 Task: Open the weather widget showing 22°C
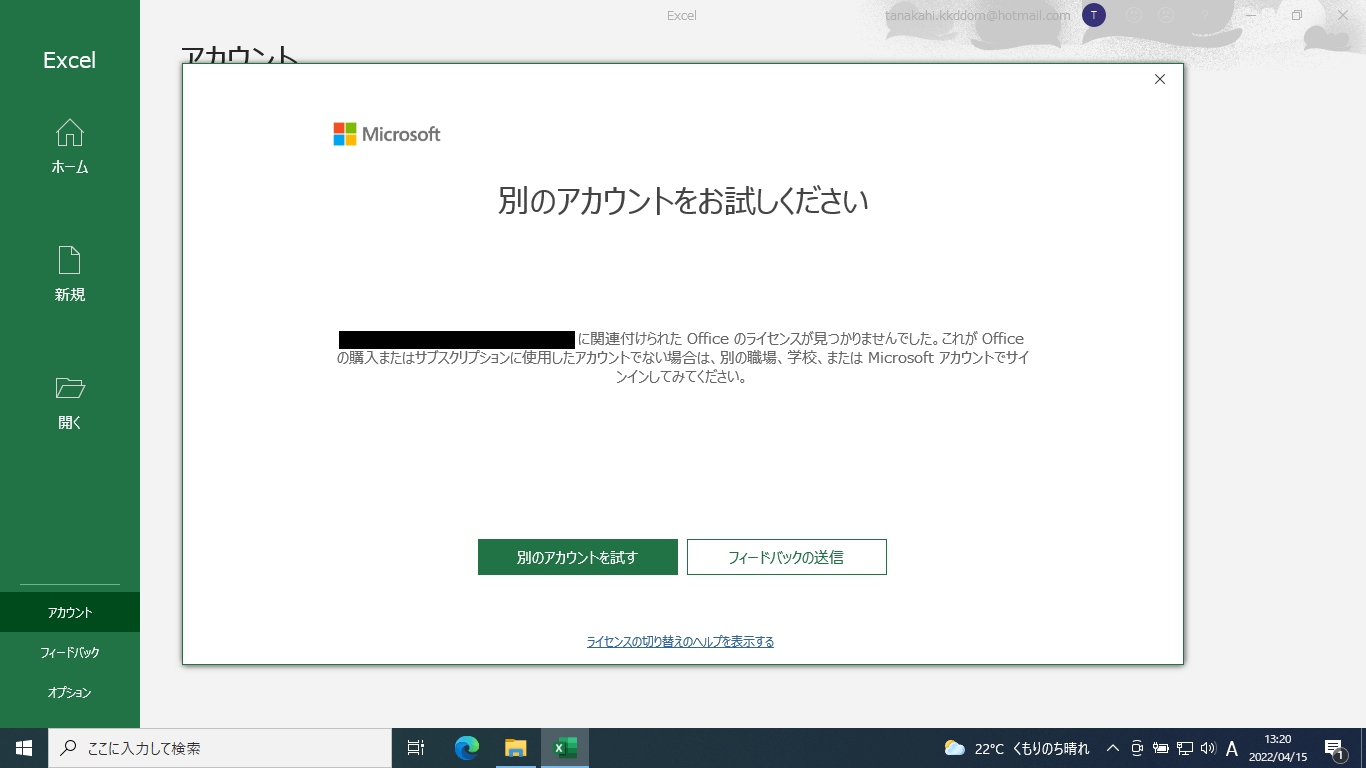pos(1017,748)
